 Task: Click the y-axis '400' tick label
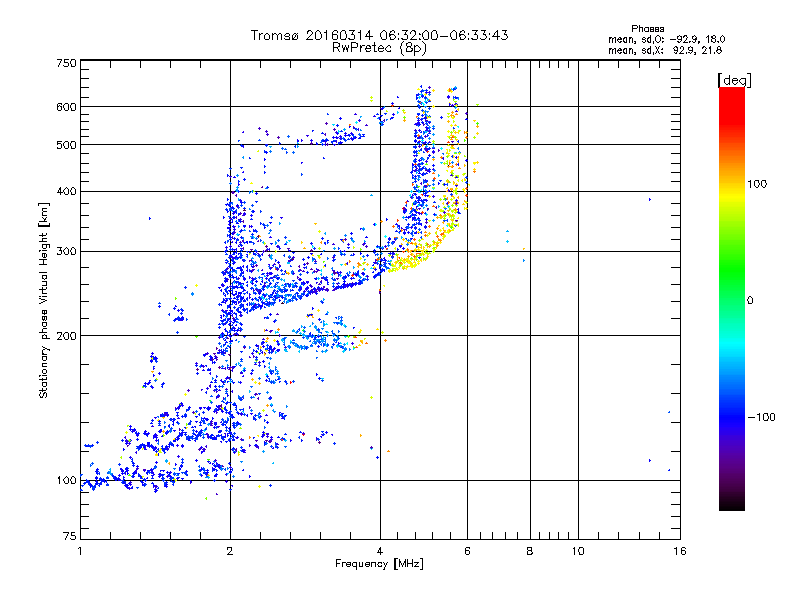pos(66,191)
